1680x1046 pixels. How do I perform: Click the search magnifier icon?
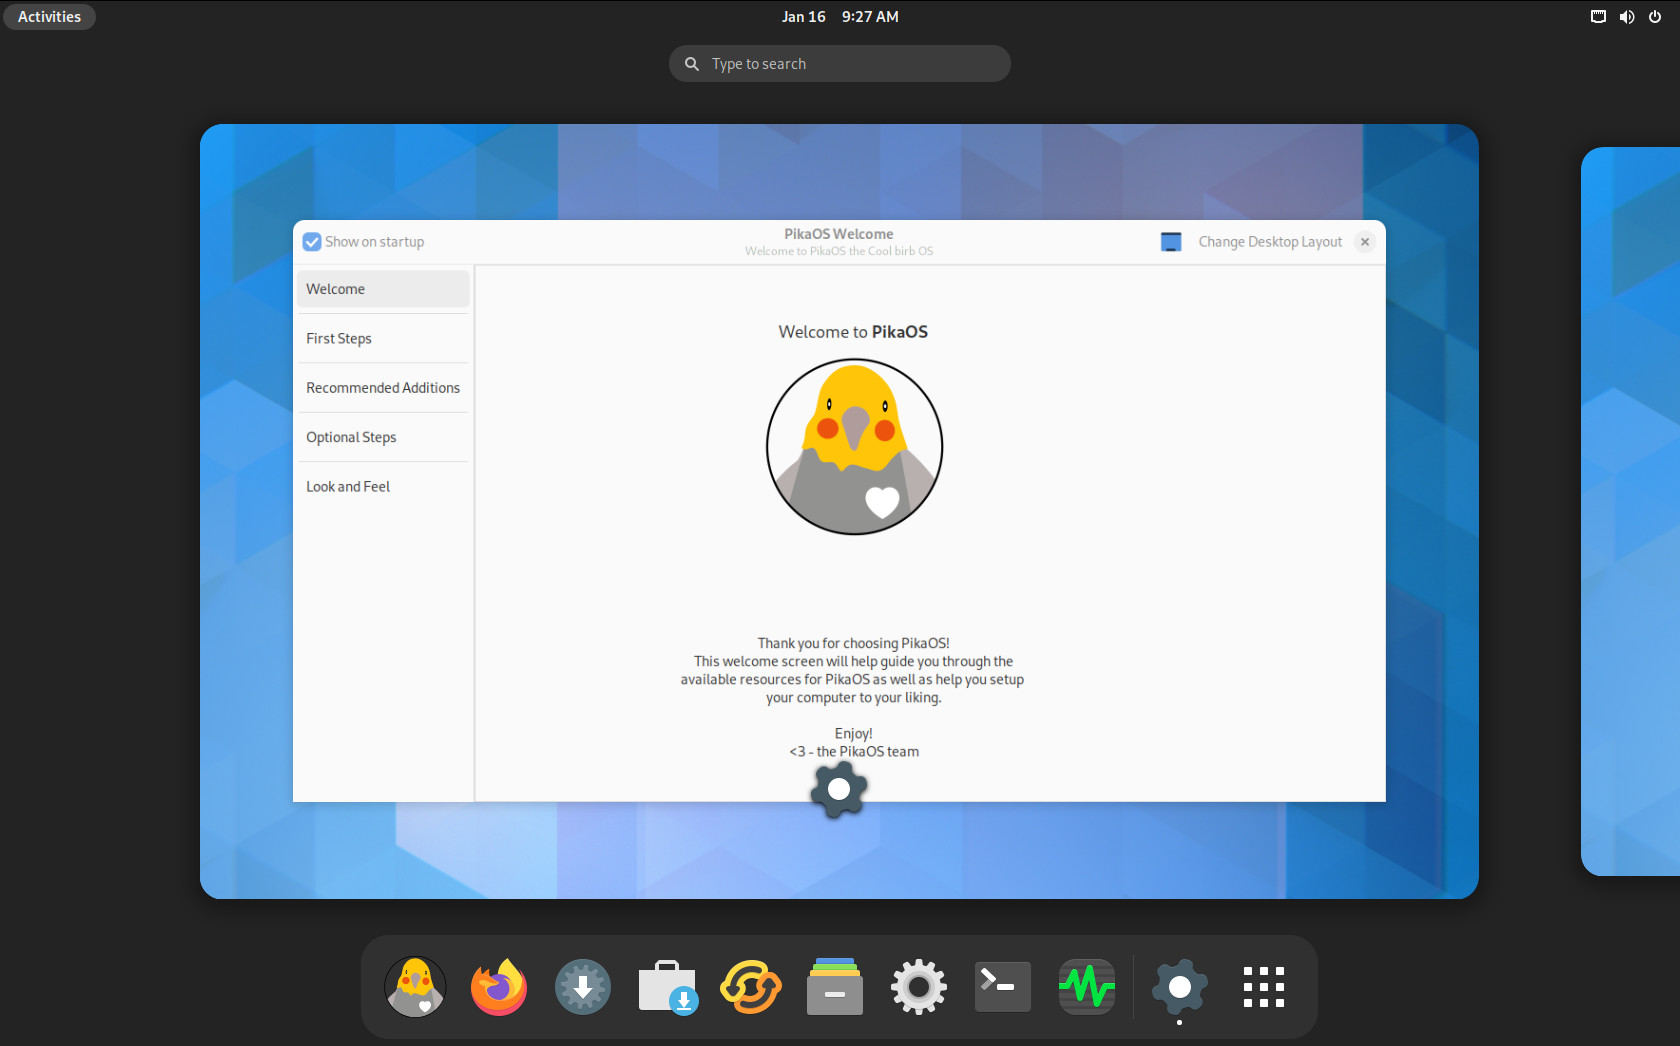691,64
